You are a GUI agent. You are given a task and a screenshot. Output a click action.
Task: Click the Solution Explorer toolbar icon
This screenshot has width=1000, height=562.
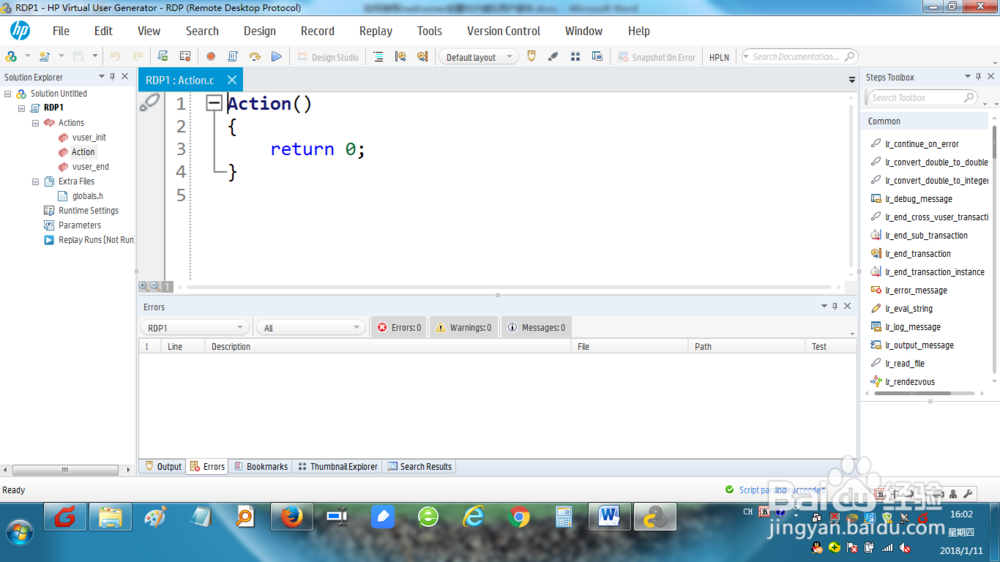[11, 57]
